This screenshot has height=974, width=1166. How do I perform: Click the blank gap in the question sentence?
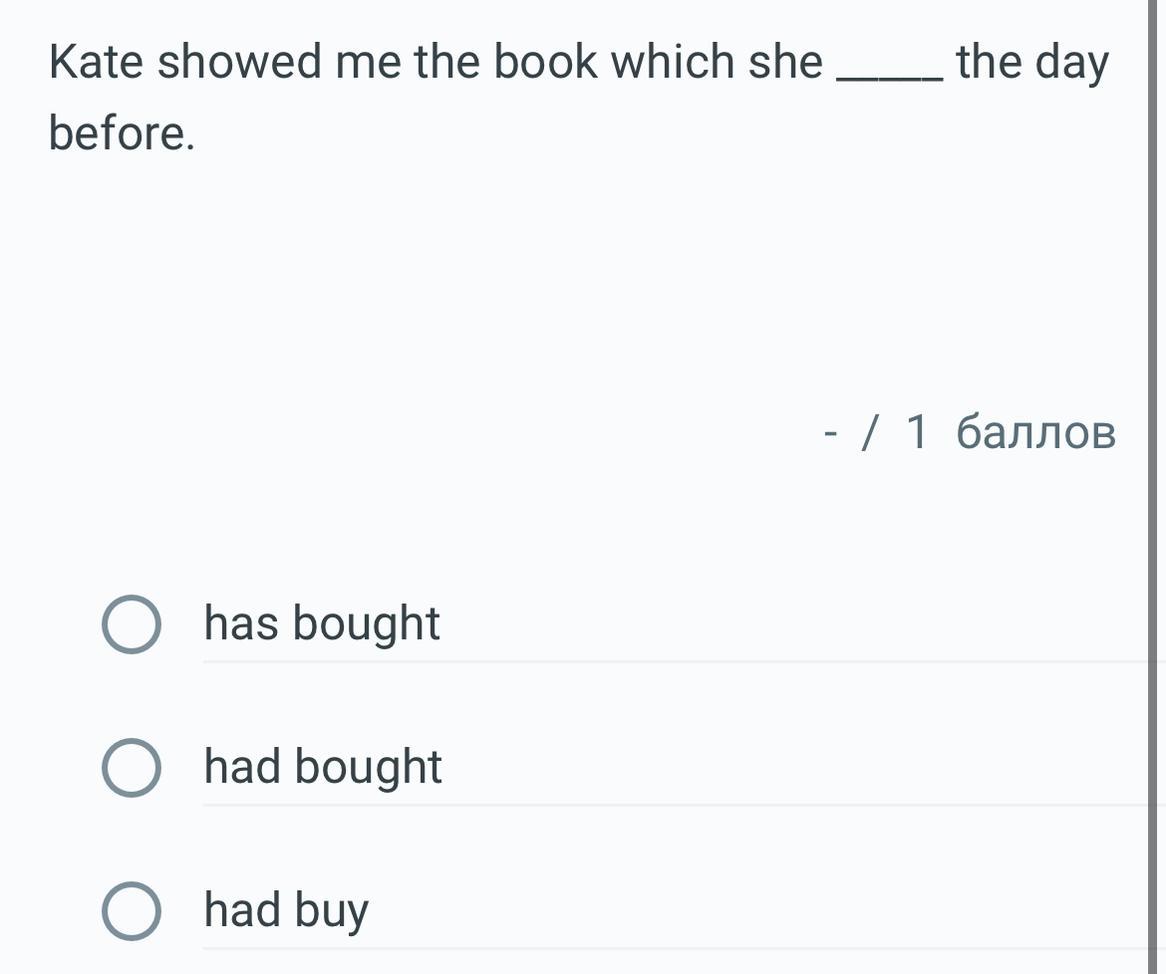coord(891,72)
